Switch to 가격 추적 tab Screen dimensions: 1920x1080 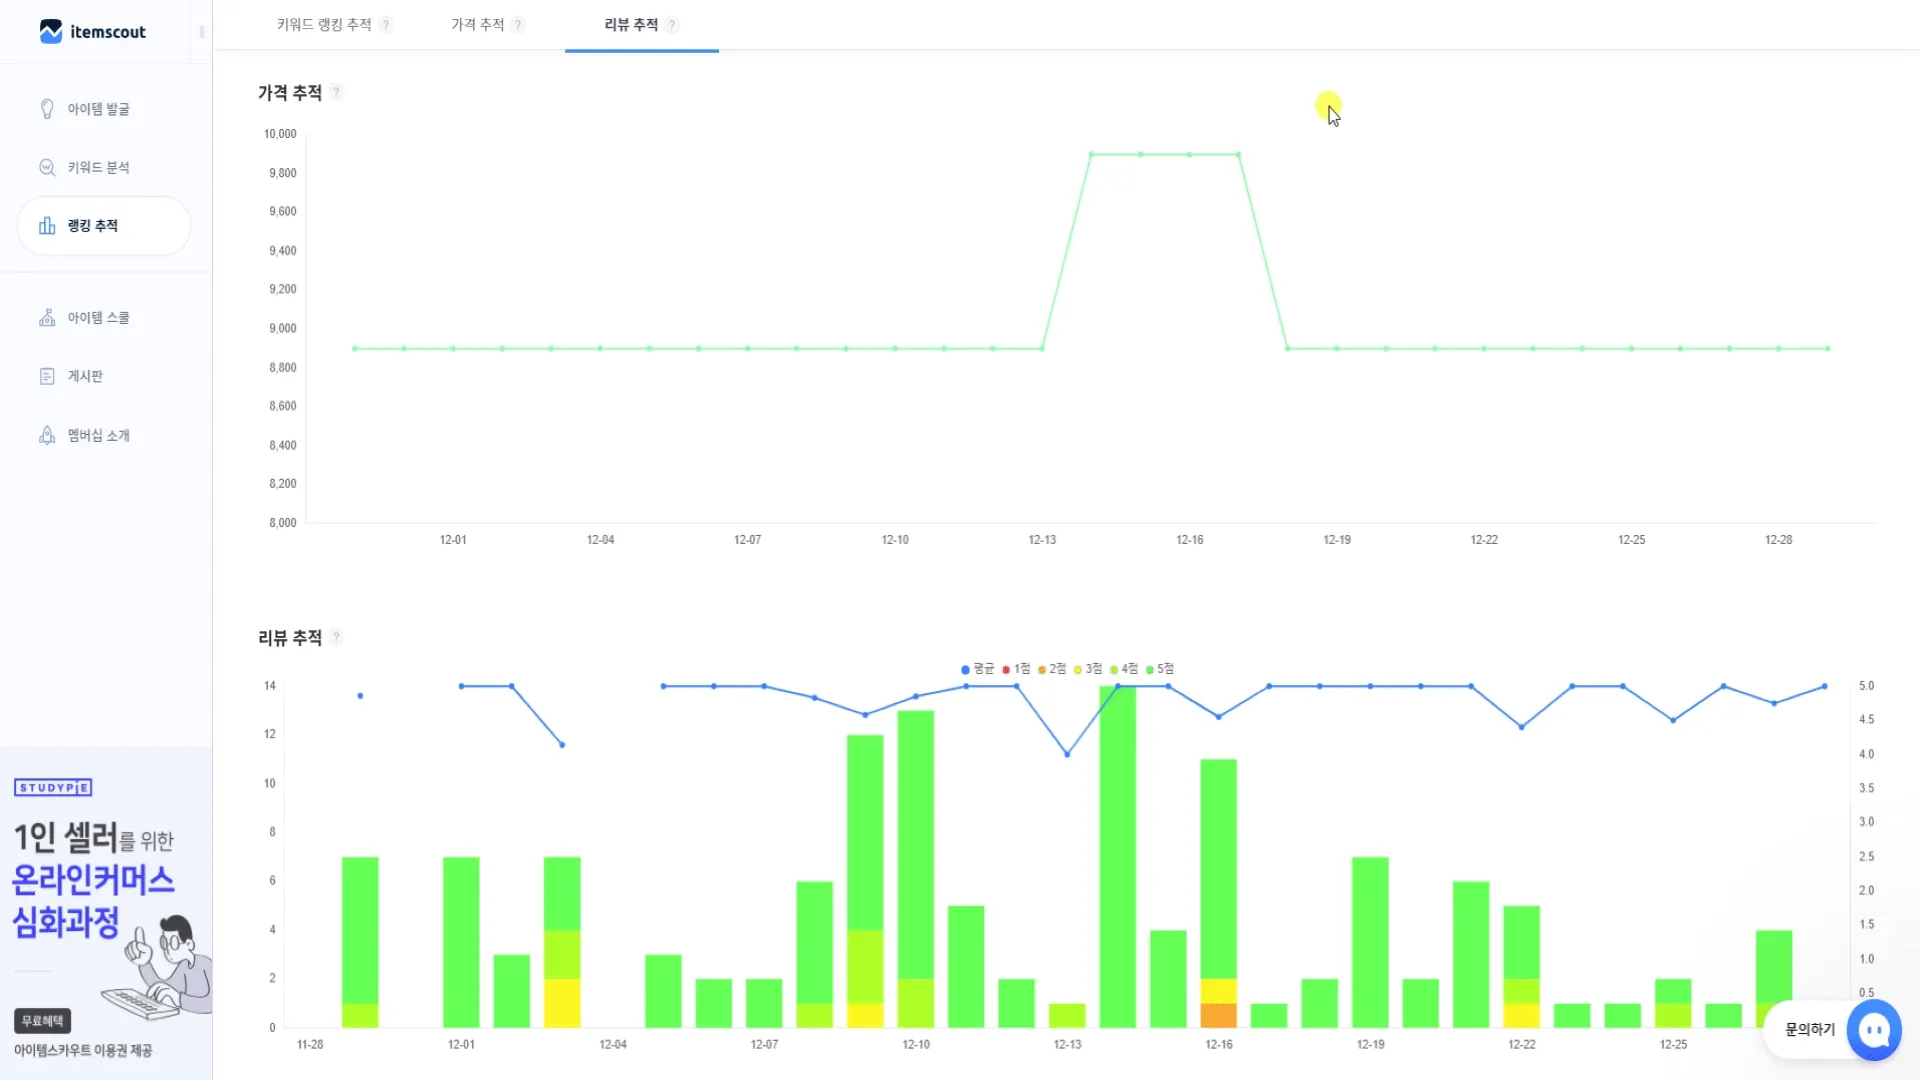point(477,25)
